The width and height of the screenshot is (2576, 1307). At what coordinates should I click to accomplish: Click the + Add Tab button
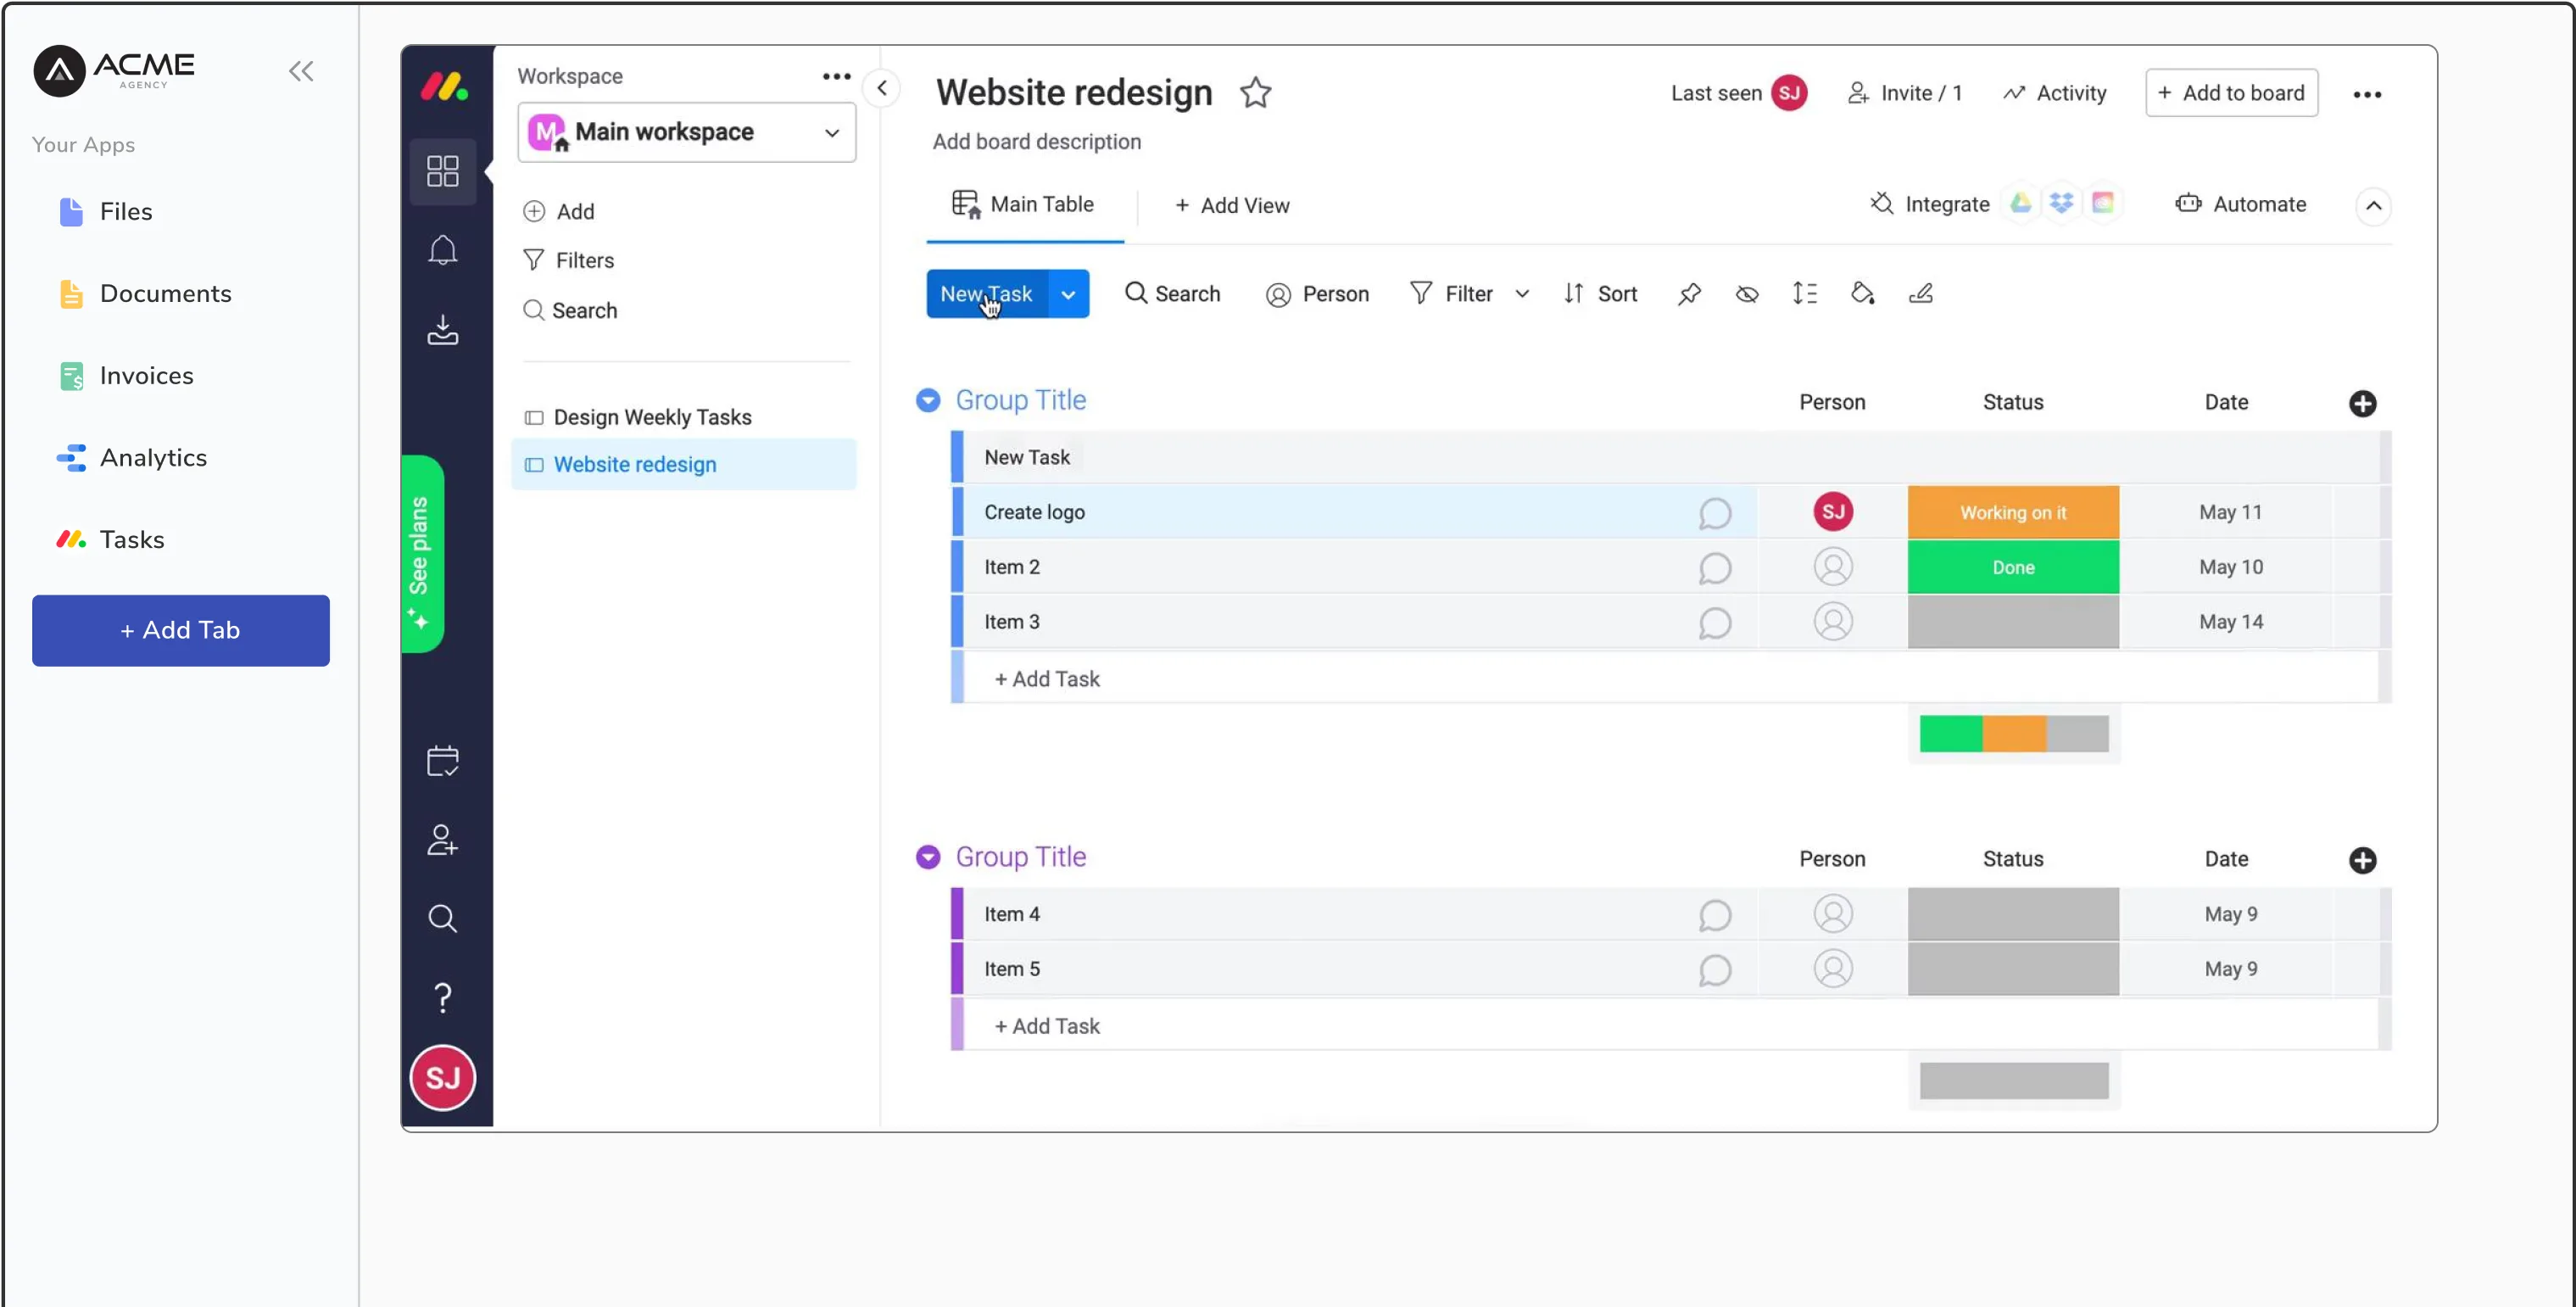pyautogui.click(x=181, y=630)
